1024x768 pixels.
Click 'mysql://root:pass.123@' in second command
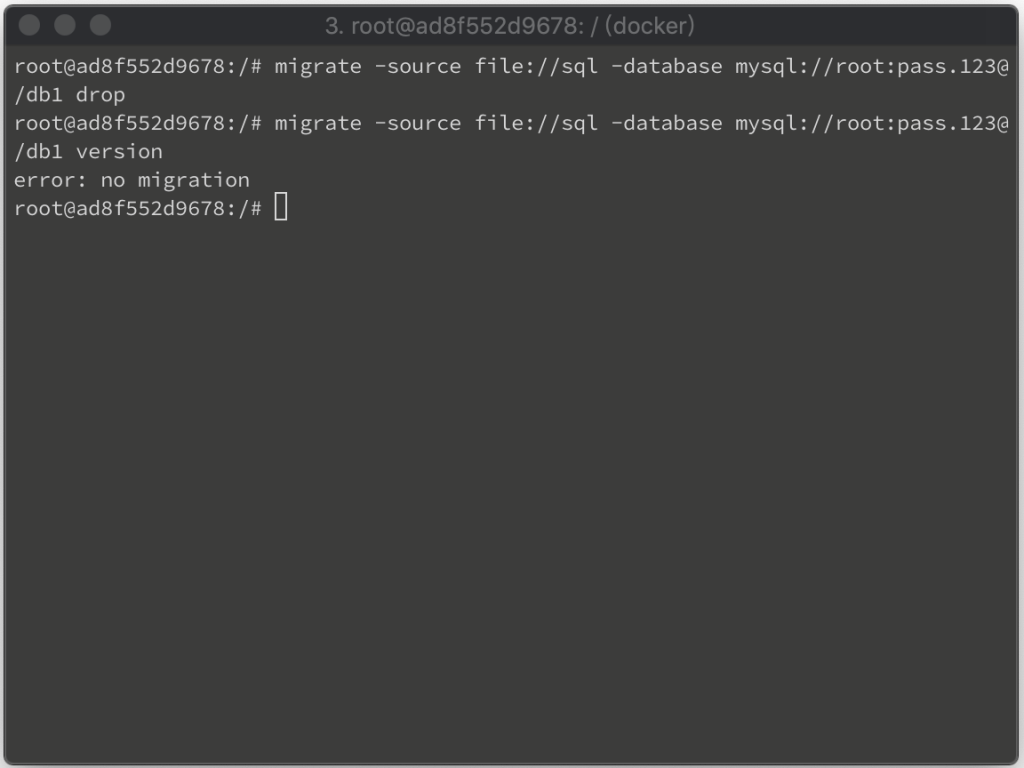coord(872,123)
